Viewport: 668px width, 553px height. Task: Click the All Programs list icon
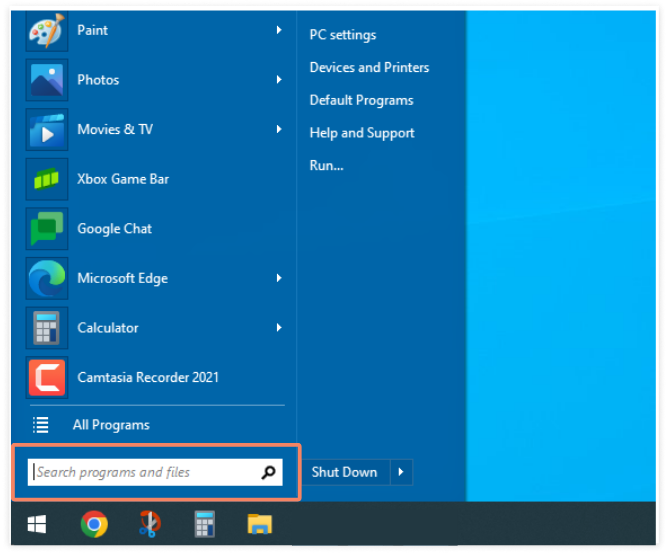pos(41,425)
